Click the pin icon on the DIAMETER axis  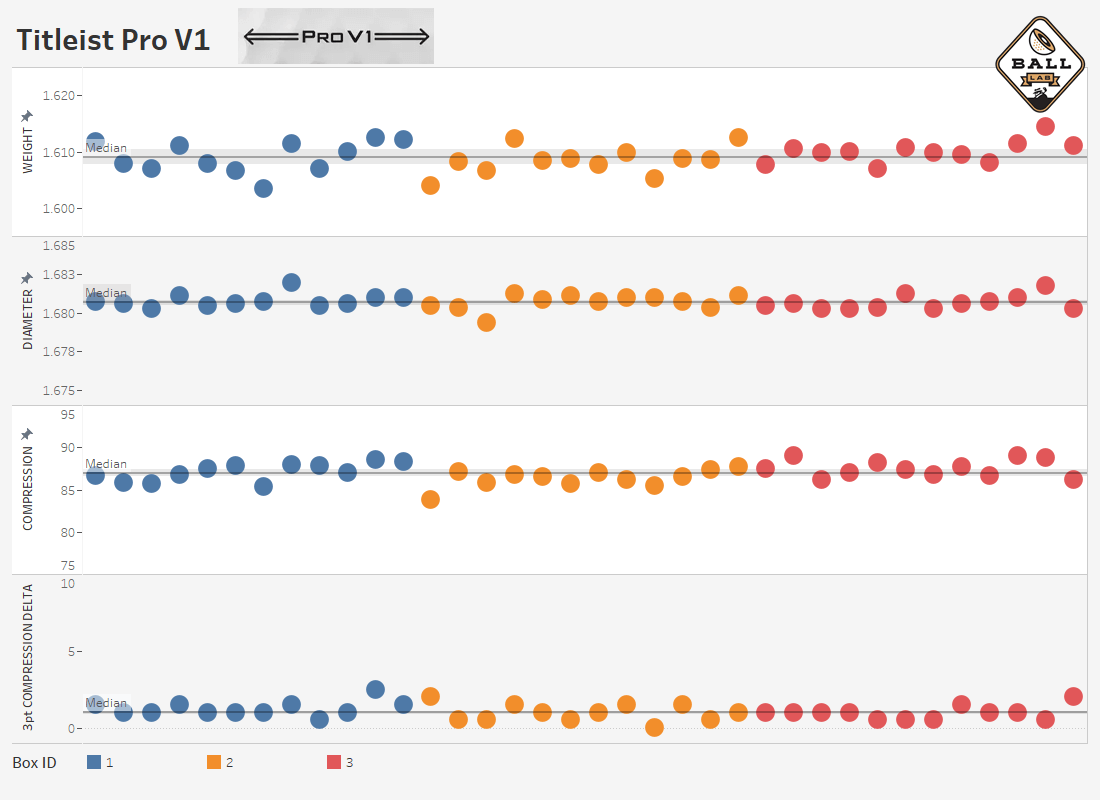(27, 277)
